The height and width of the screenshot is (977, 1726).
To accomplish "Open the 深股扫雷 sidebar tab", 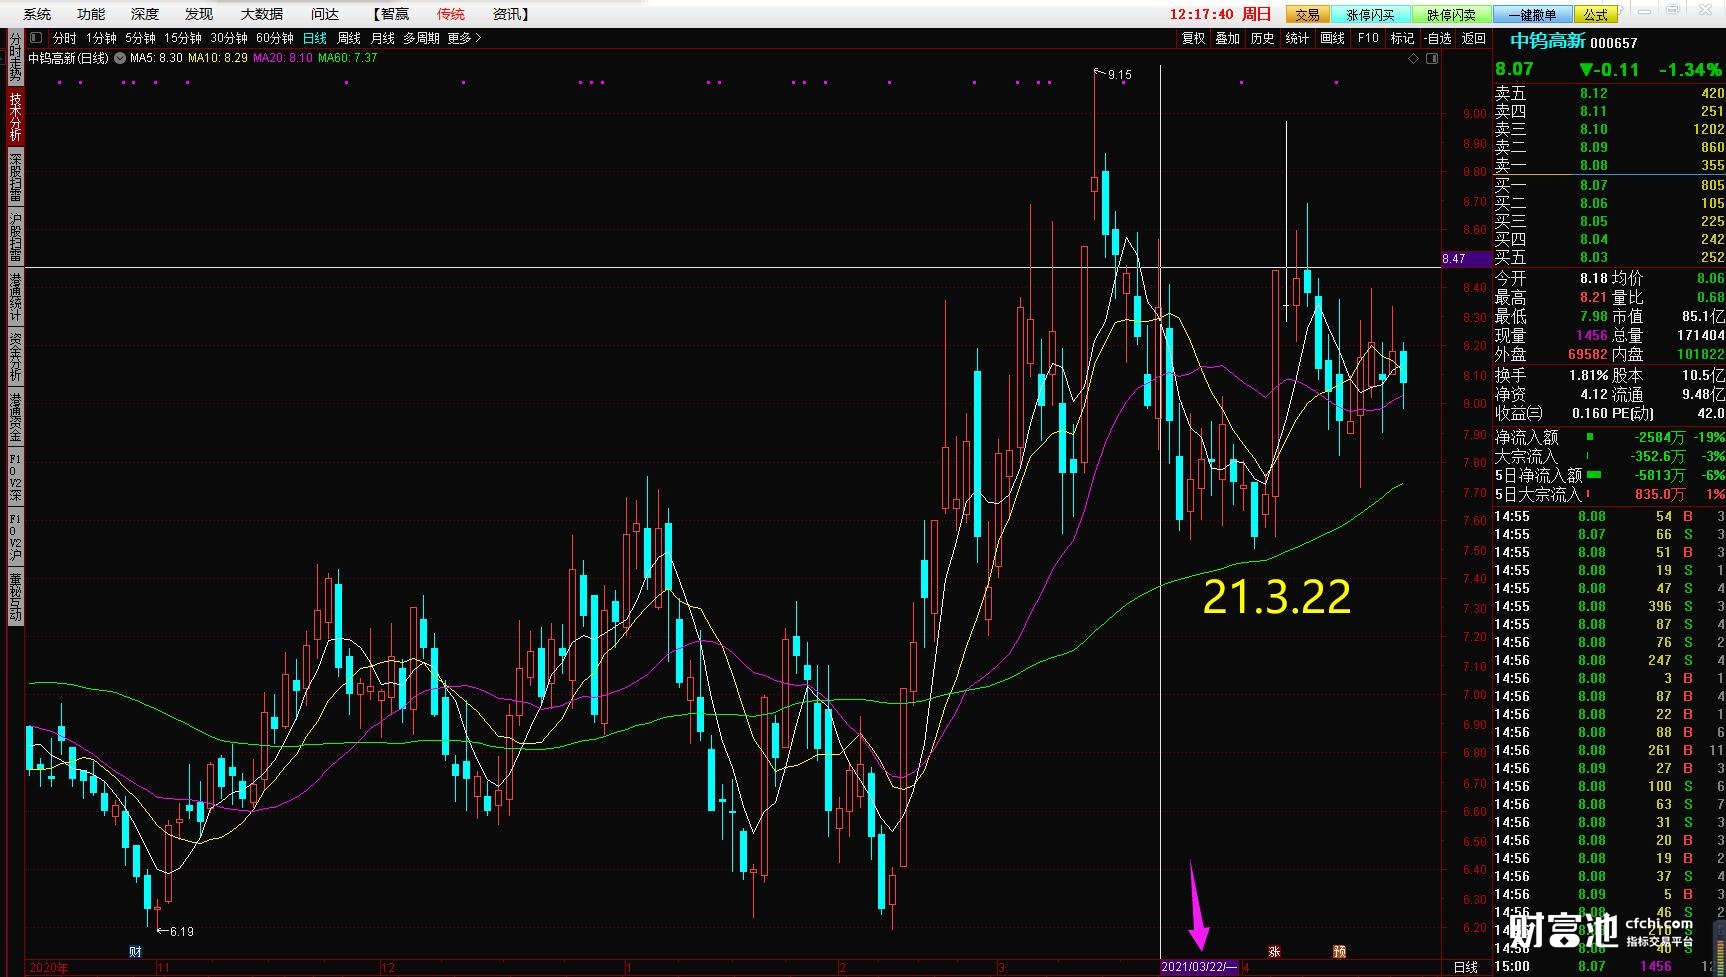I will [15, 178].
